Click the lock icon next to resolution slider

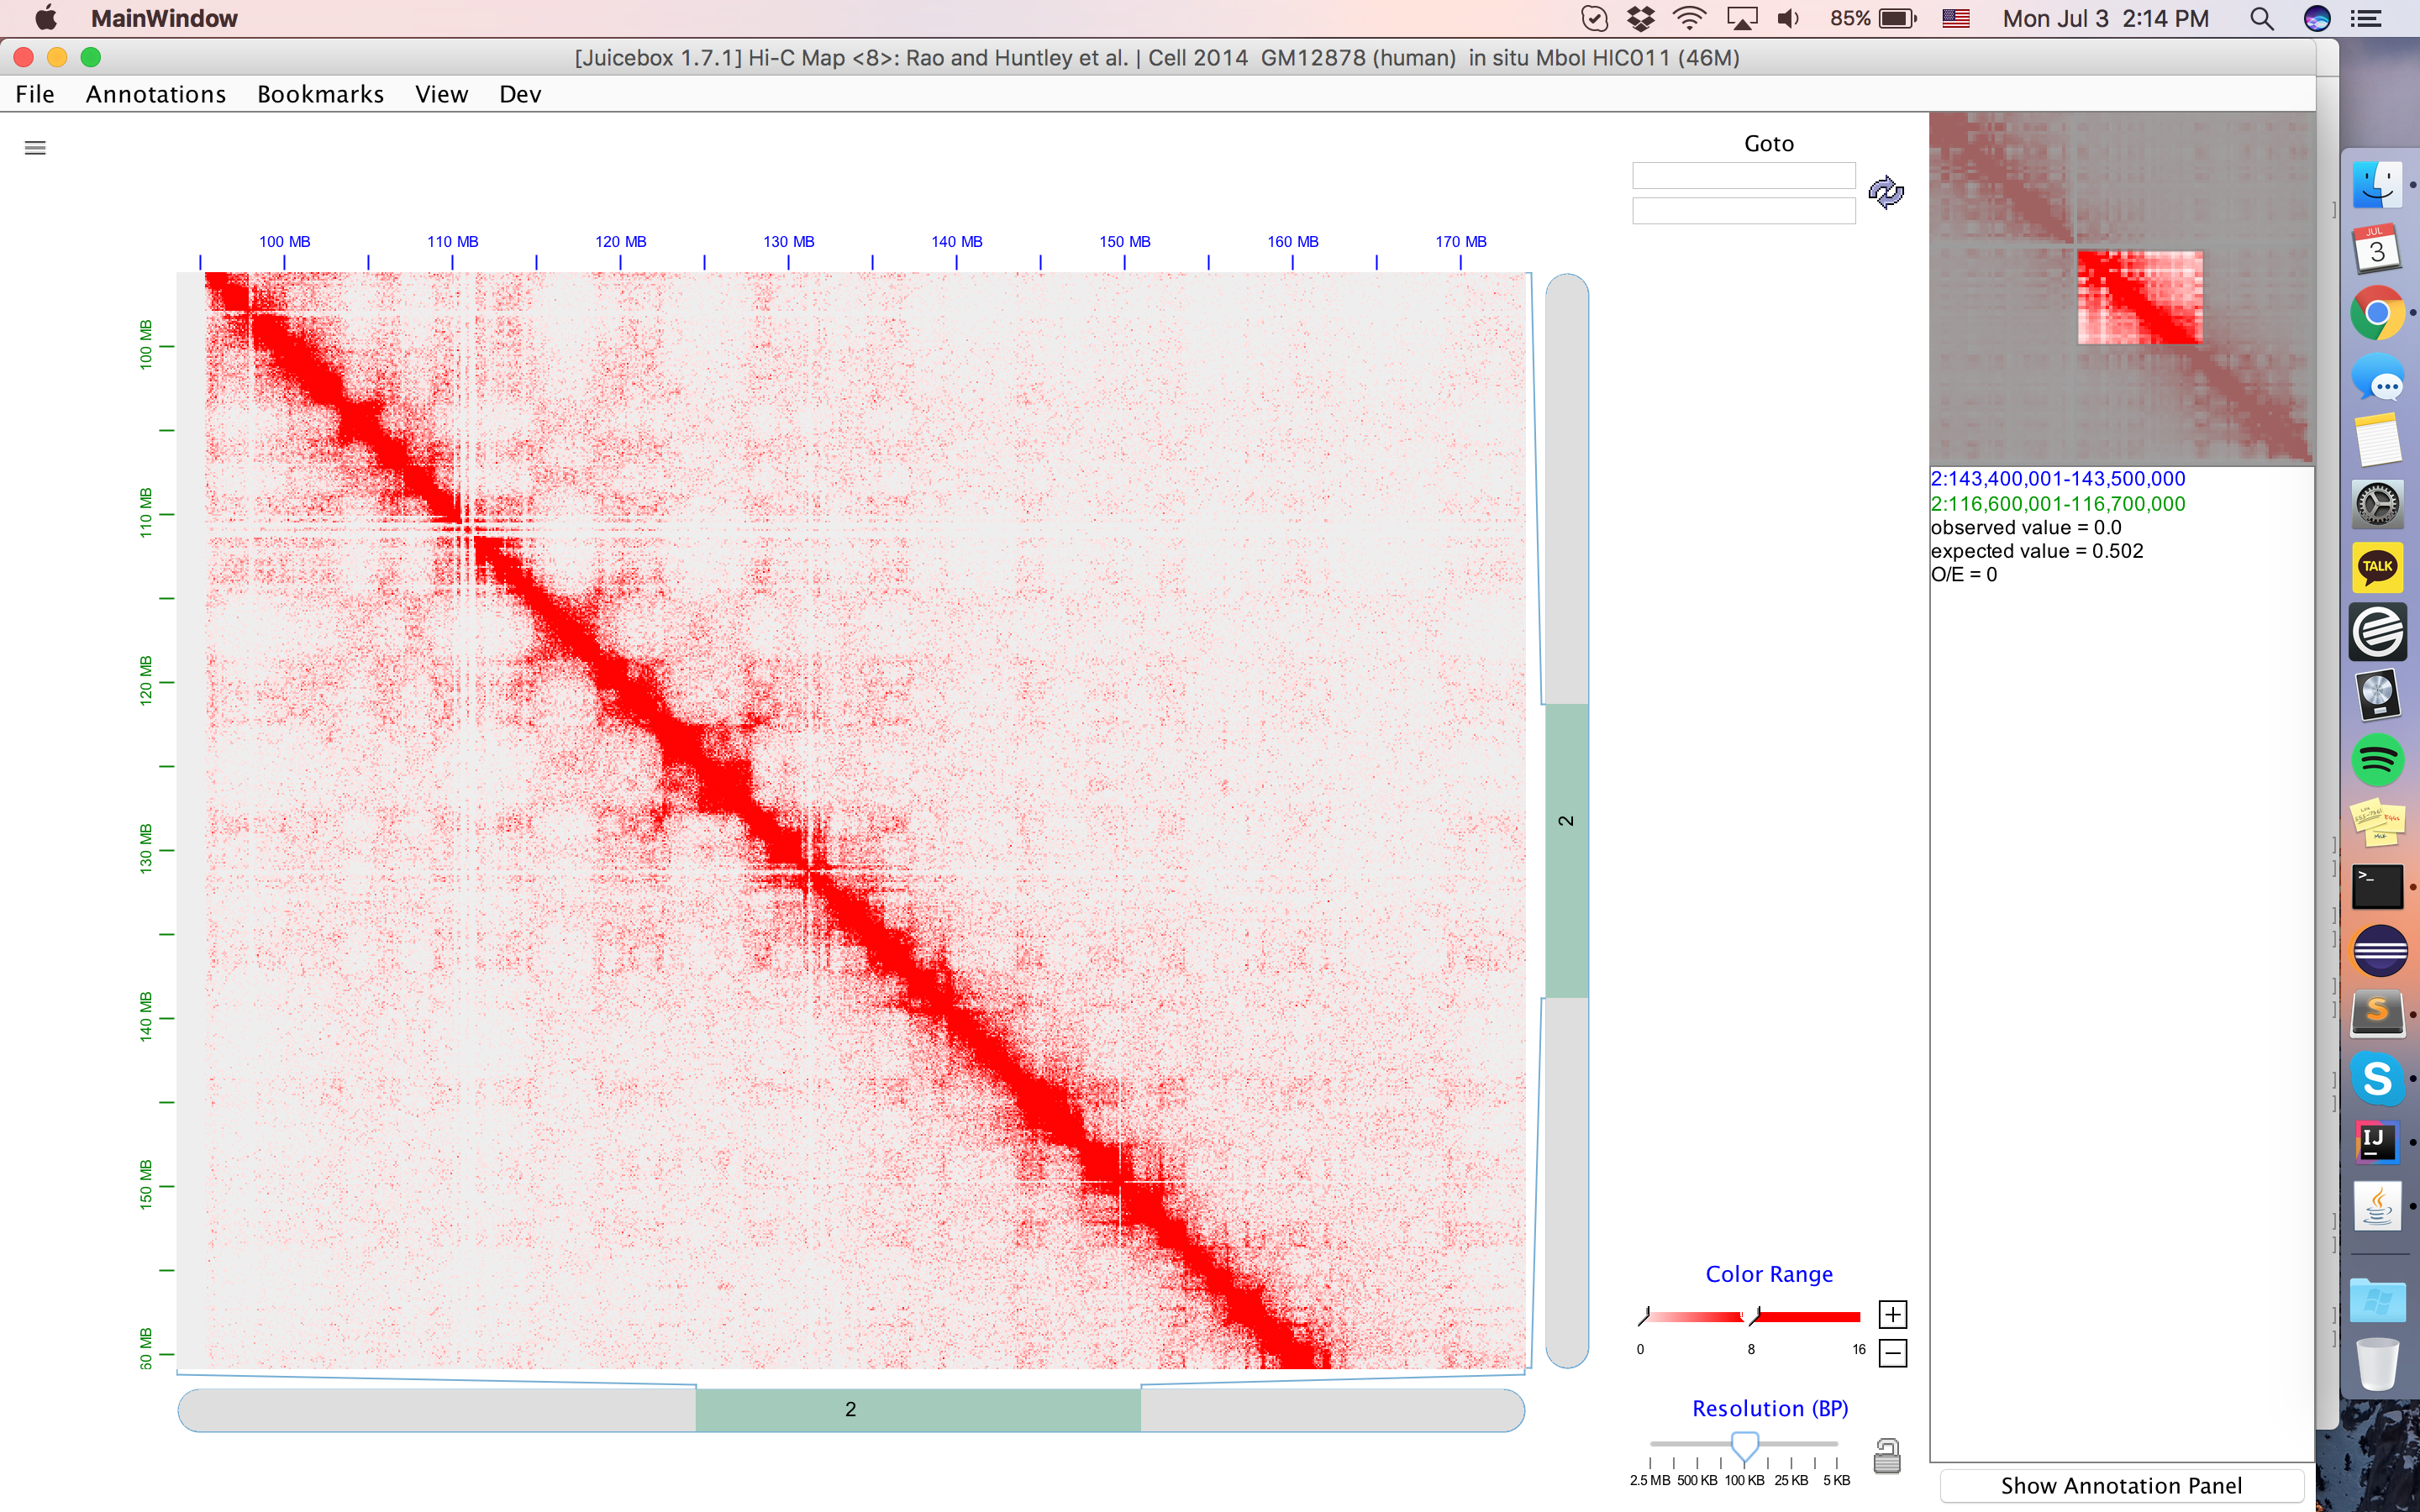(x=1888, y=1456)
